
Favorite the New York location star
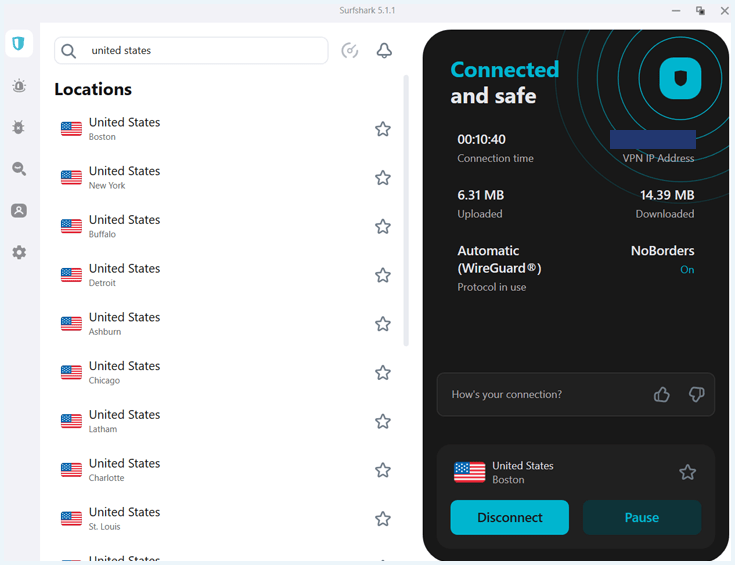tap(382, 178)
